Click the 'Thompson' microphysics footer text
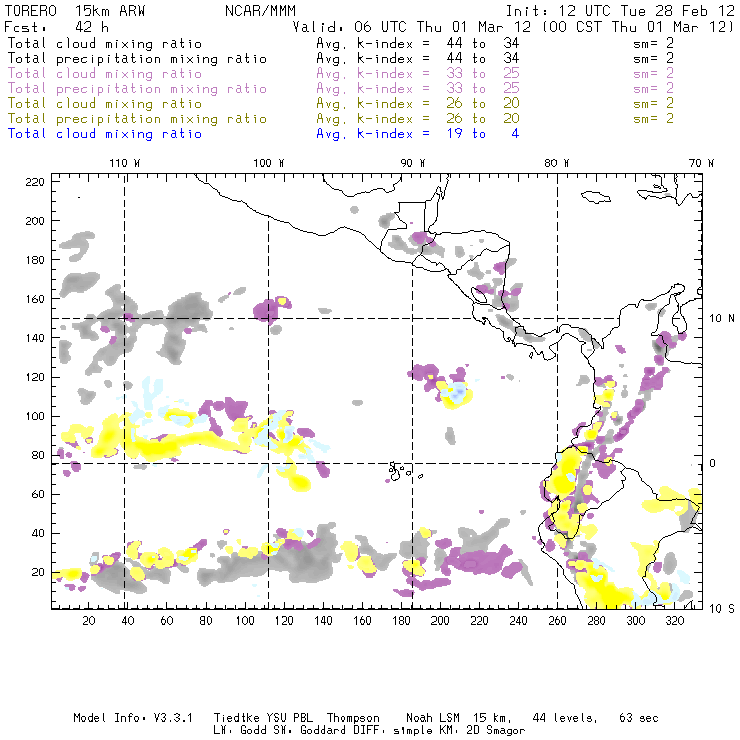Image resolution: width=740 pixels, height=740 pixels. [x=353, y=718]
